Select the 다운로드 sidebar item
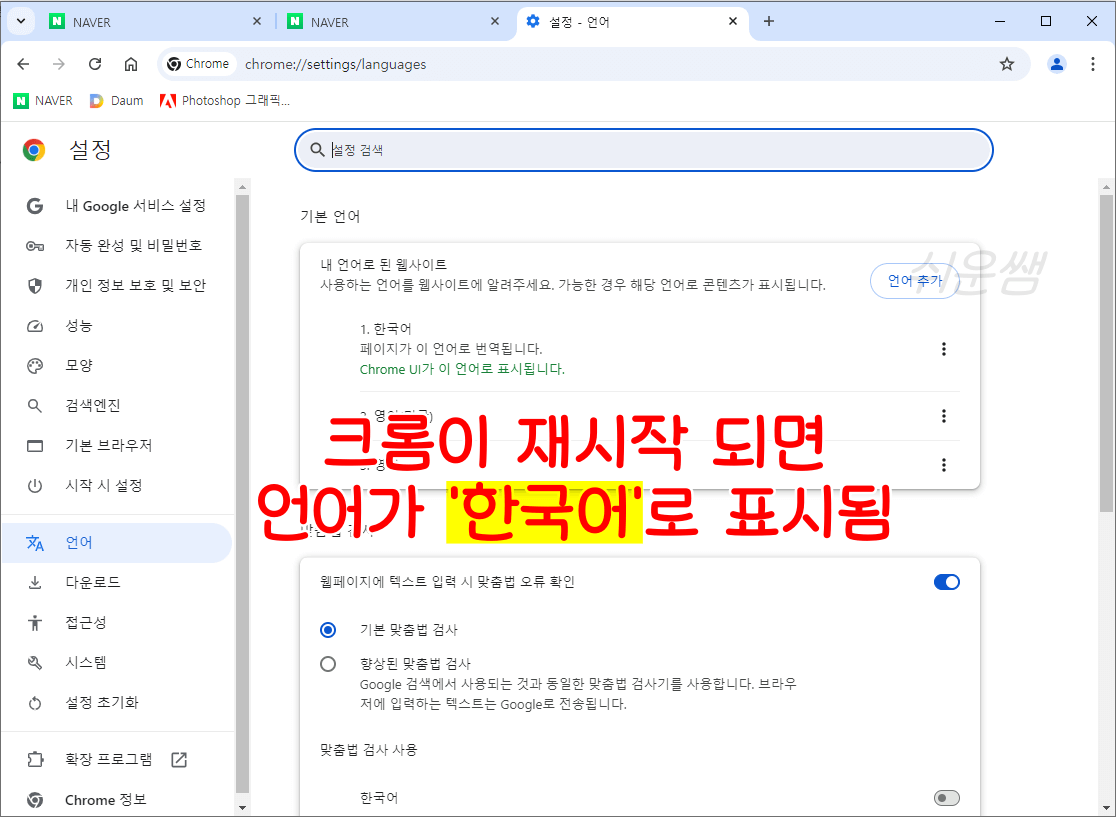 pyautogui.click(x=92, y=581)
